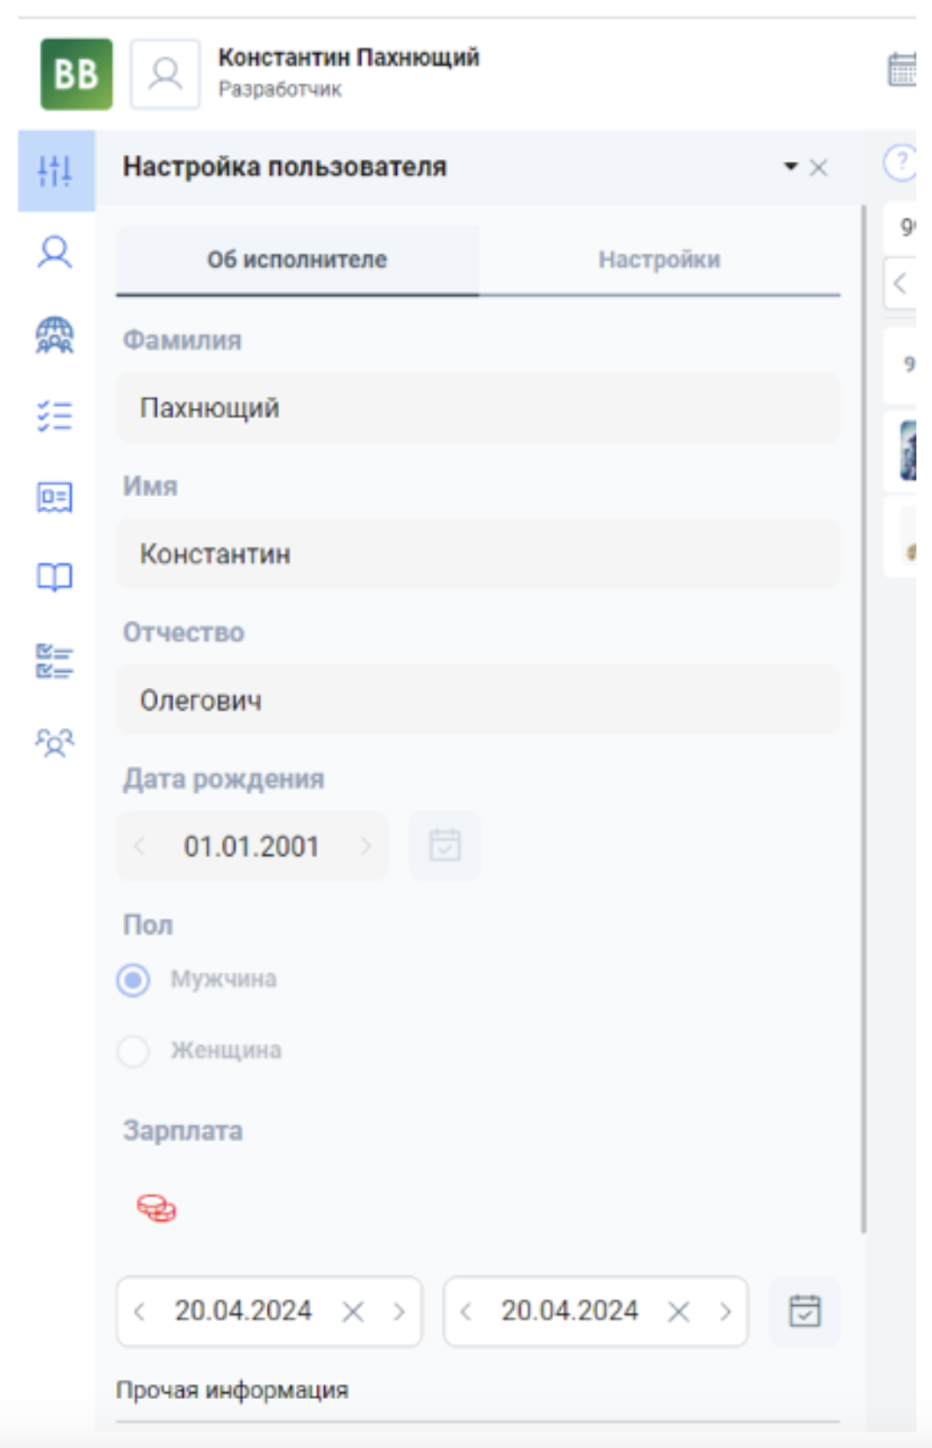This screenshot has width=932, height=1448.
Task: Open the birth date calendar picker
Action: coord(445,846)
